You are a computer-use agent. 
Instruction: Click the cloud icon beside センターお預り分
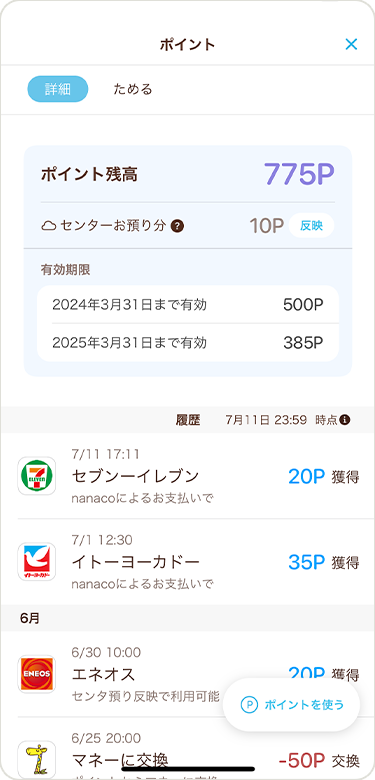[49, 226]
